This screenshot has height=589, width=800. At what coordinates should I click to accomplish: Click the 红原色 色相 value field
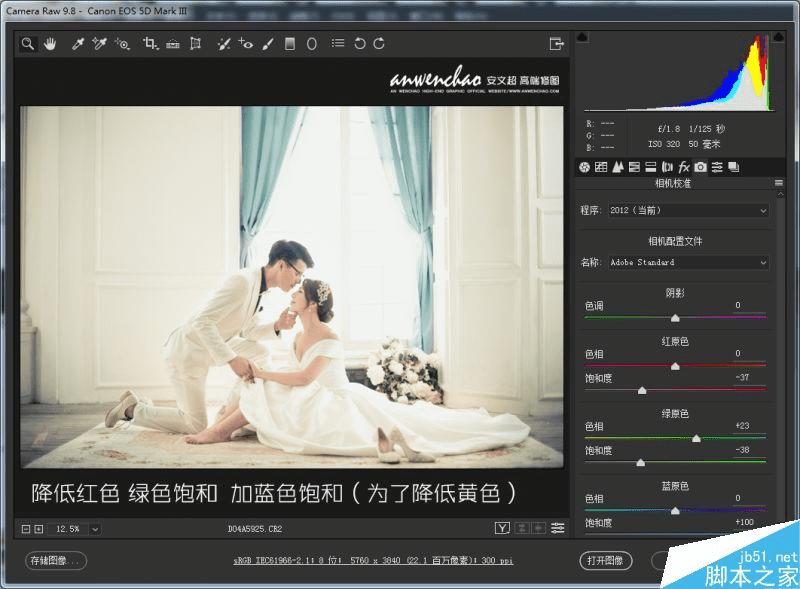[x=749, y=353]
